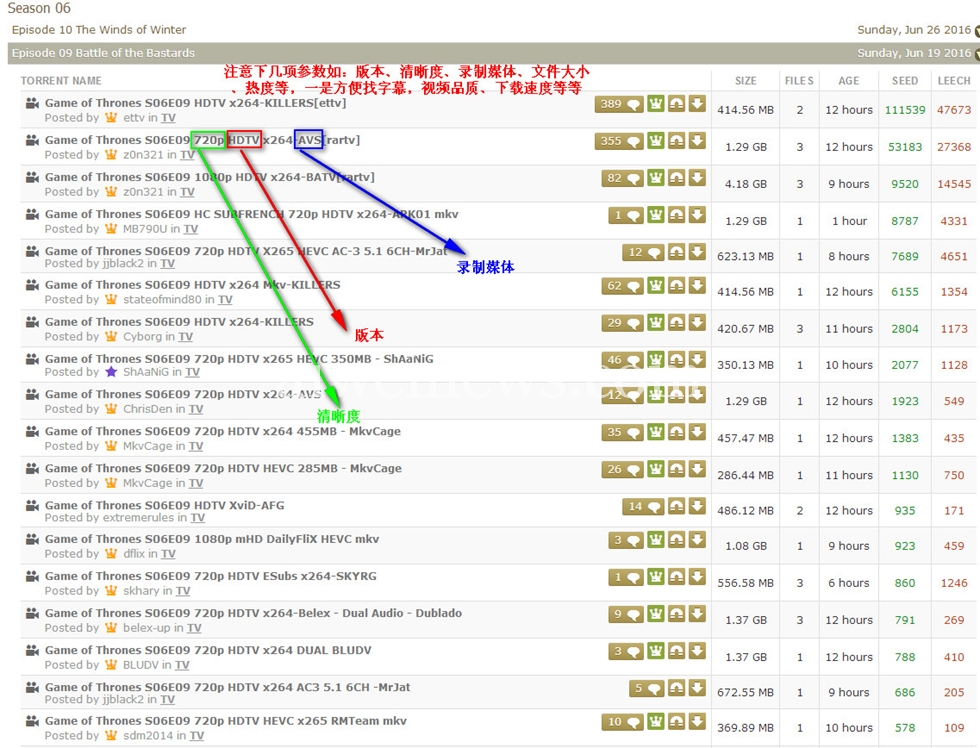Open the 720p HDTV x264 DUAL BLUDV torrent

pos(208,650)
